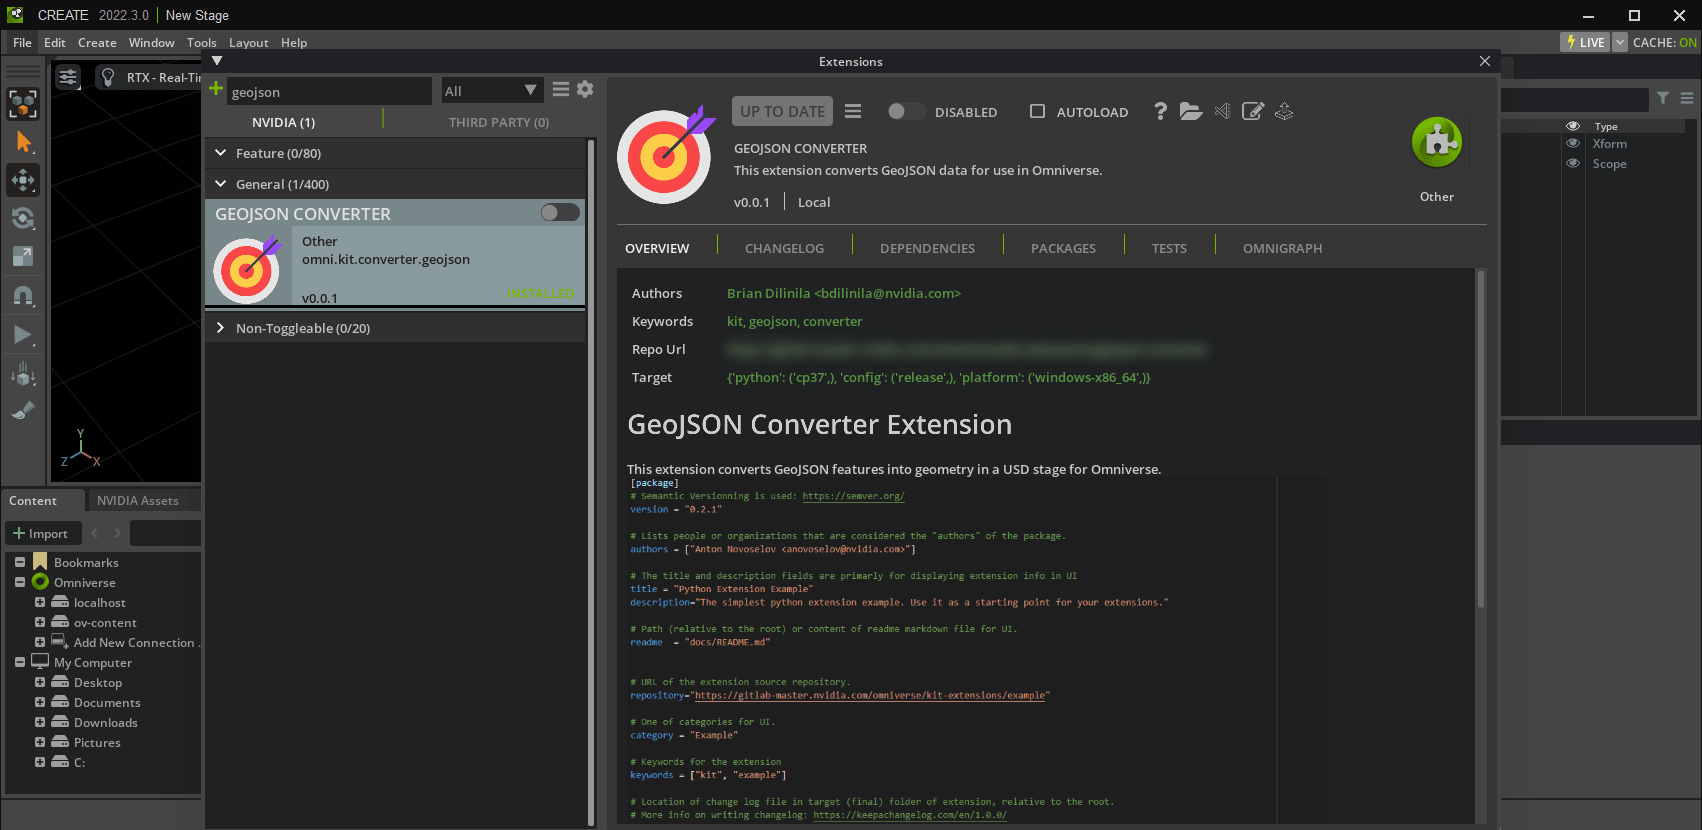Click the Import button
Viewport: 1702px width, 830px height.
(41, 533)
